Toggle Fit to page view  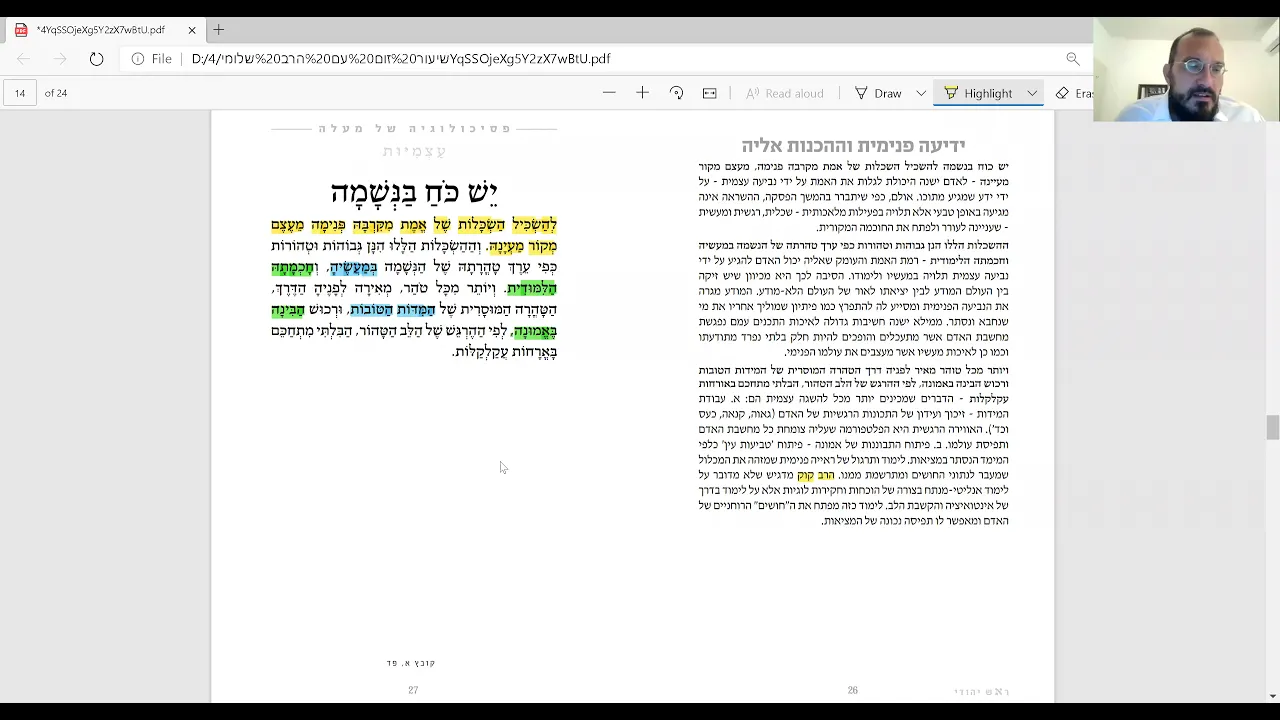tap(709, 93)
